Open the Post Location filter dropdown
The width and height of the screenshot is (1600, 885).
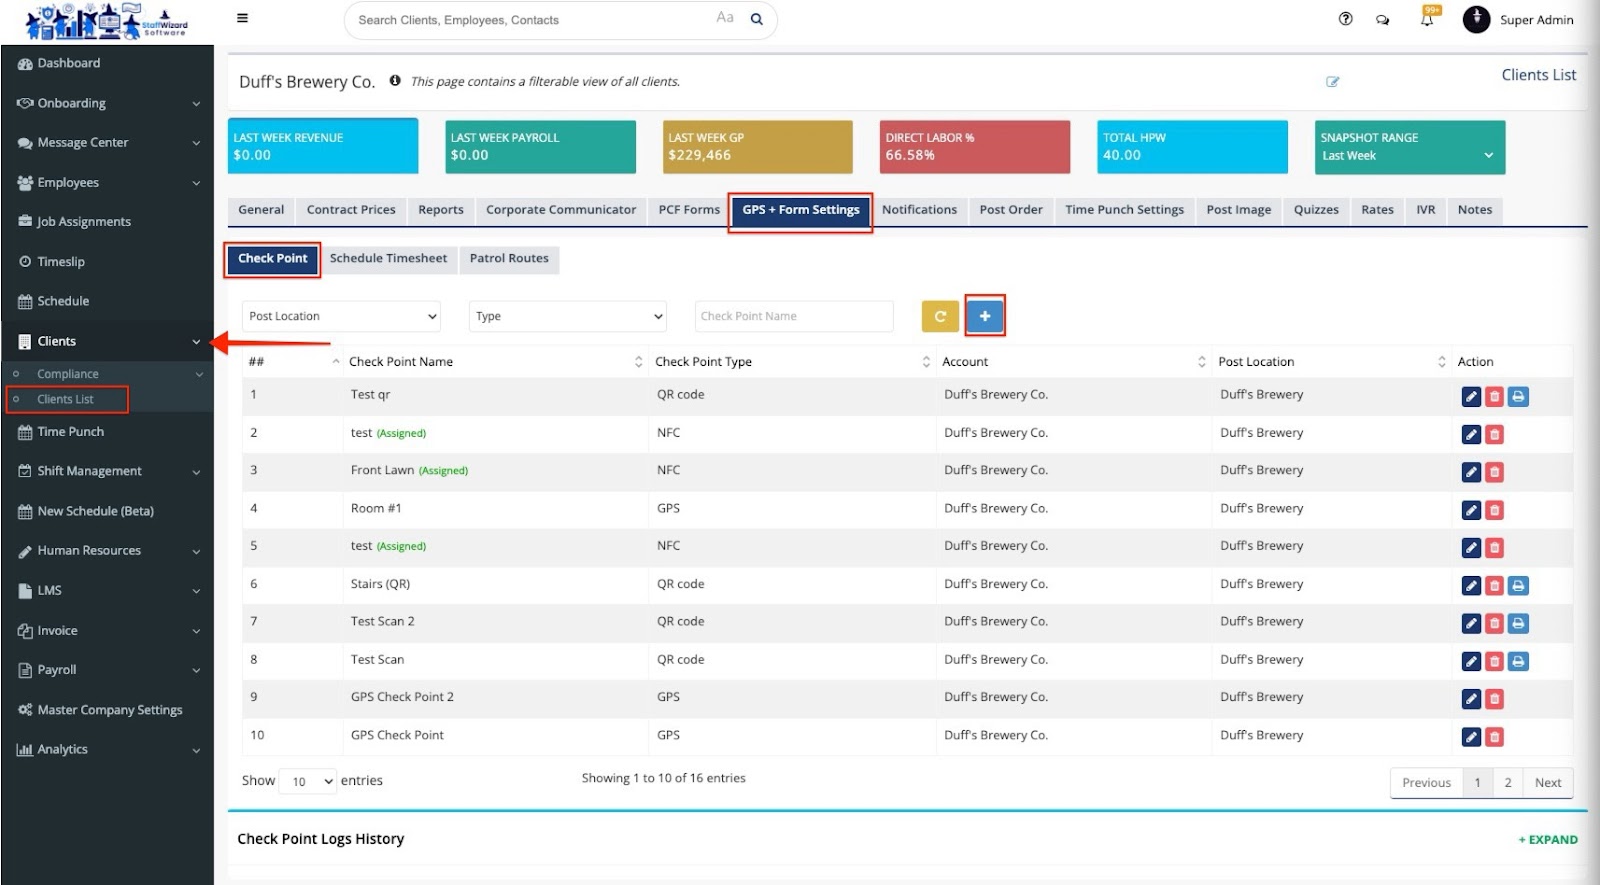click(341, 316)
